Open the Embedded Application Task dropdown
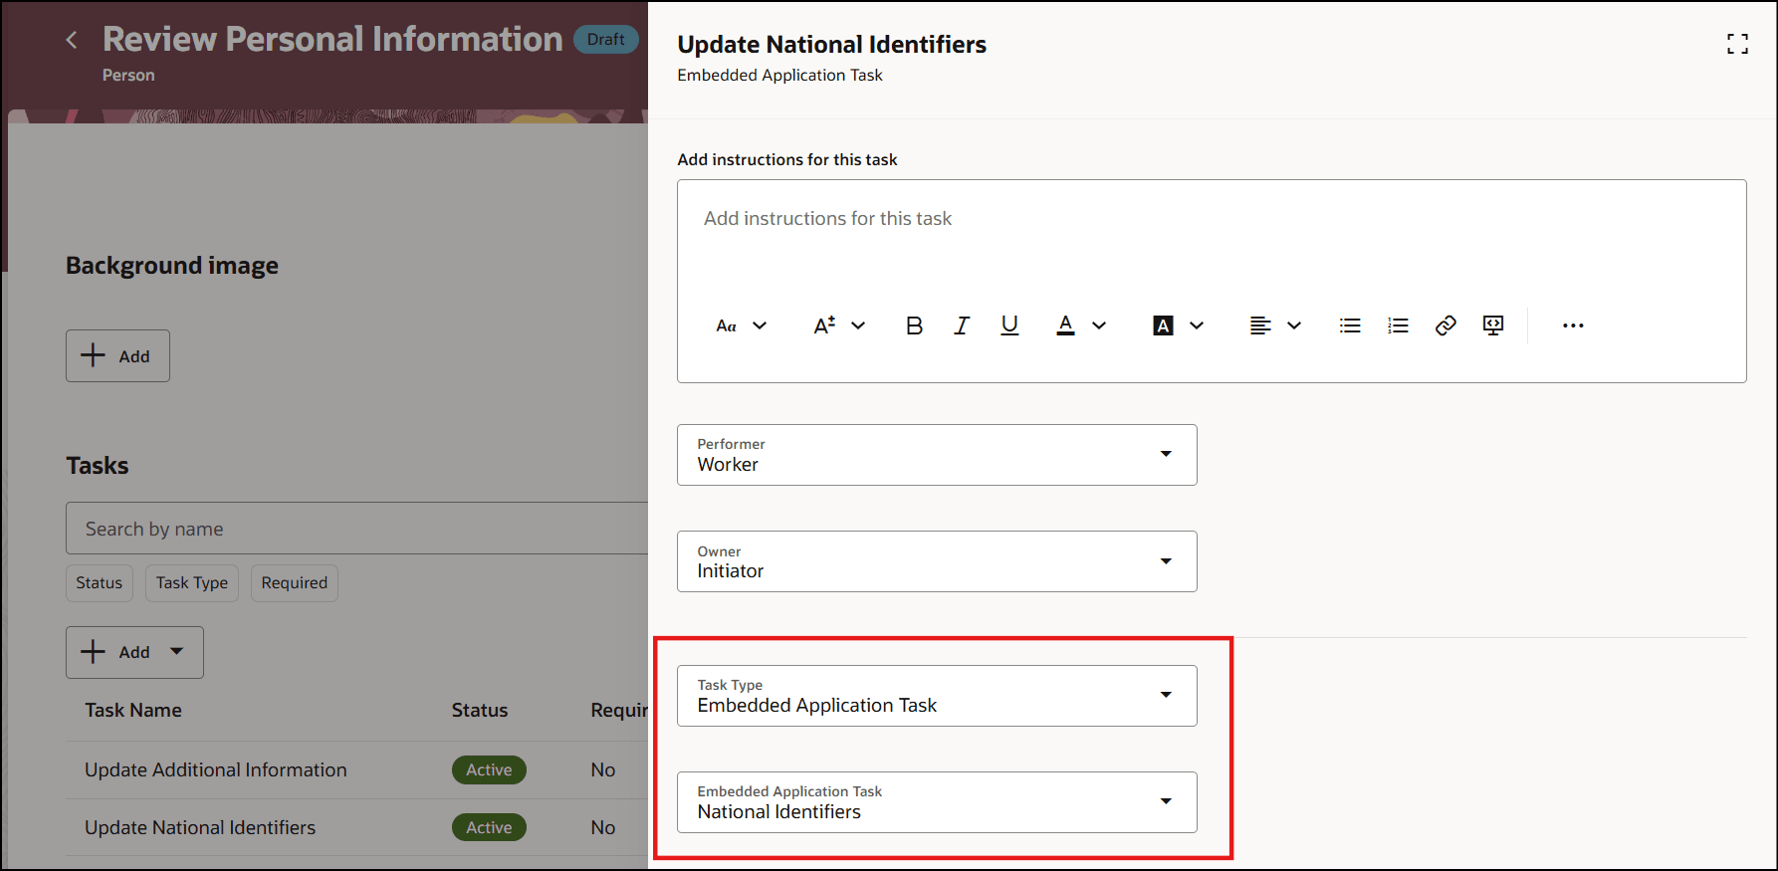 coord(937,802)
